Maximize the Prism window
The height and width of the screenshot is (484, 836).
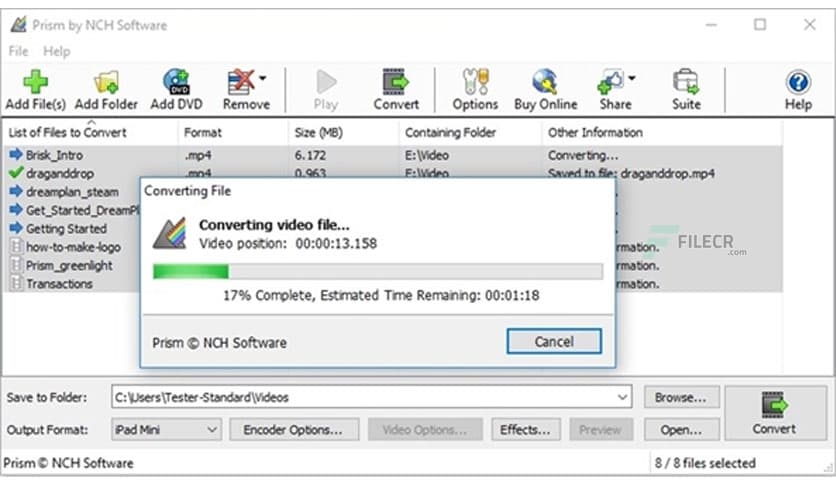[x=760, y=25]
